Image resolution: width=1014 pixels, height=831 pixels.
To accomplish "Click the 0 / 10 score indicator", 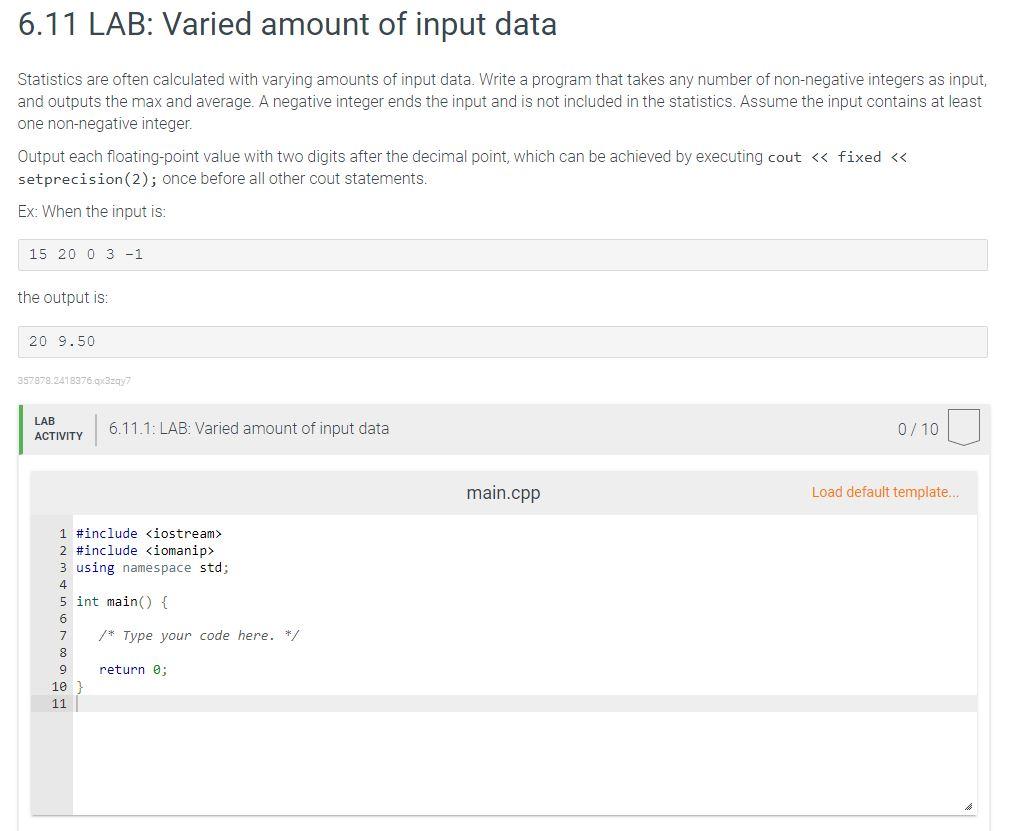I will [920, 428].
